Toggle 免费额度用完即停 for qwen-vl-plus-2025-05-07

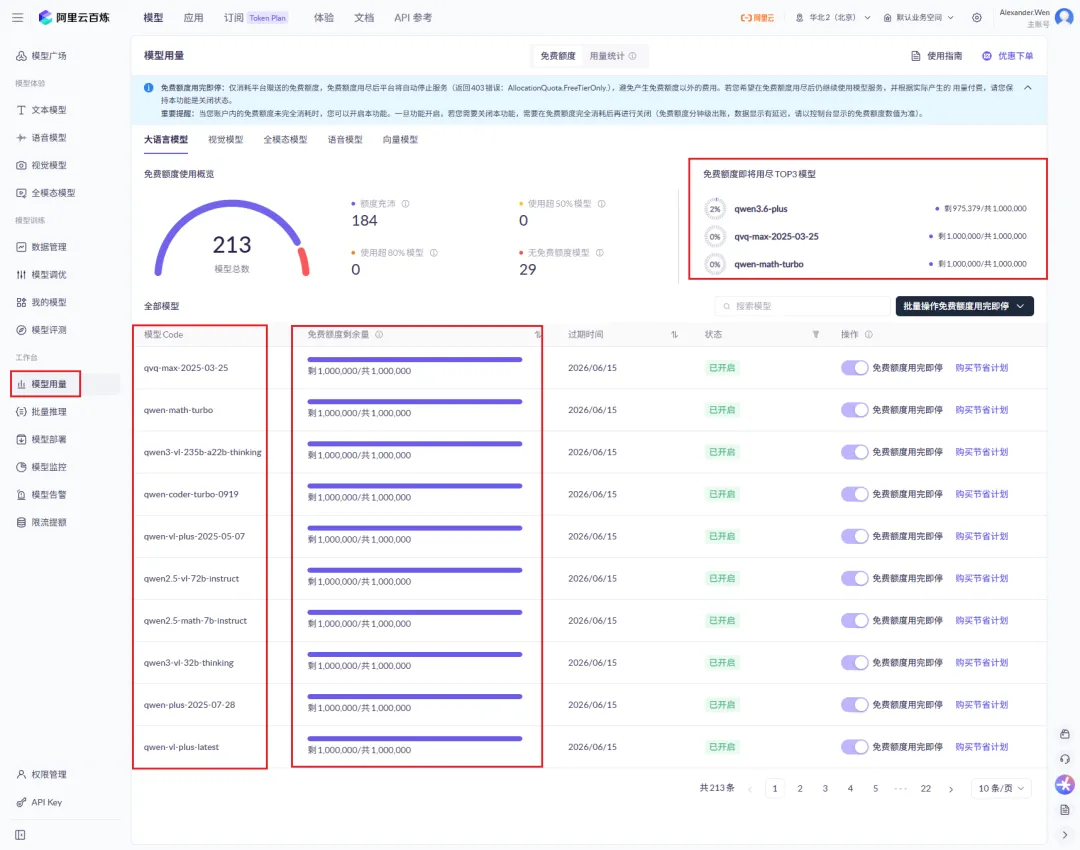click(x=854, y=536)
